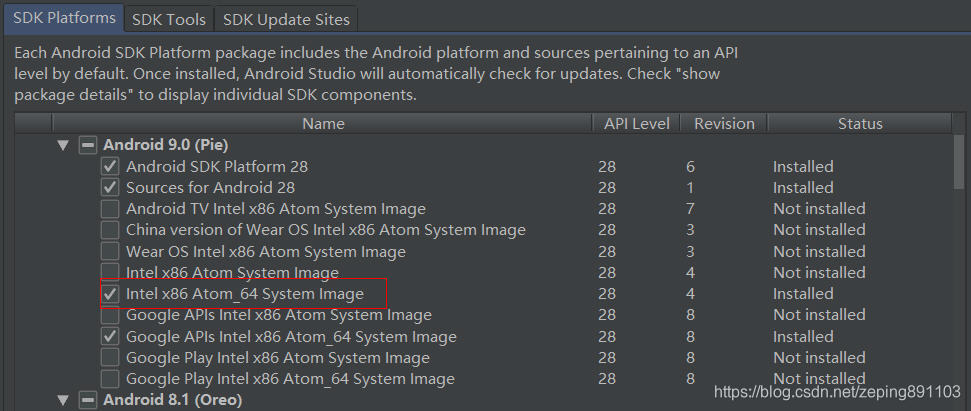971x411 pixels.
Task: Select 'Google Play Intel x86 Atom System Image' text
Action: pyautogui.click(x=277, y=358)
